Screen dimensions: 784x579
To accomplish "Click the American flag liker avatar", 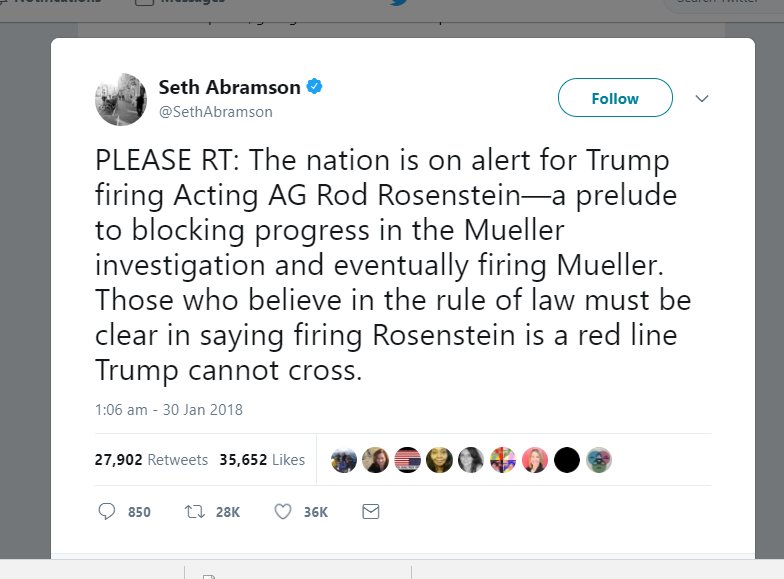I will point(407,460).
